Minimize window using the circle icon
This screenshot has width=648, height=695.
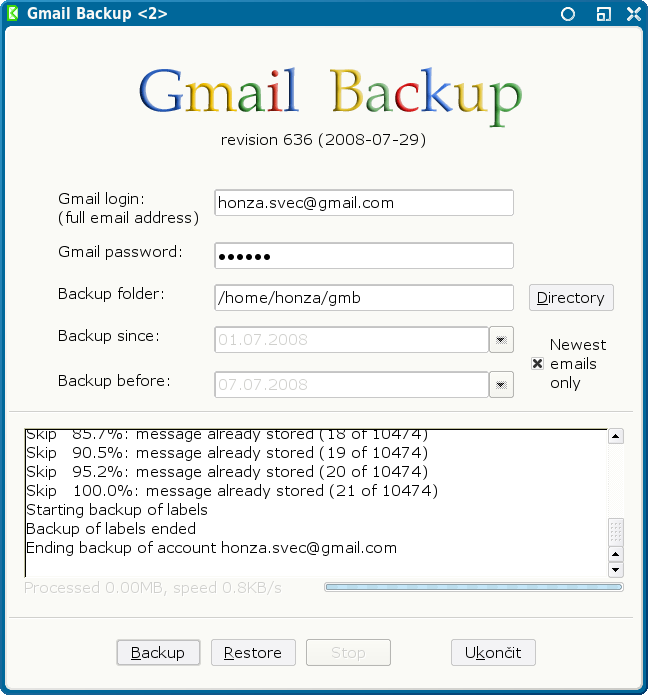tap(568, 14)
